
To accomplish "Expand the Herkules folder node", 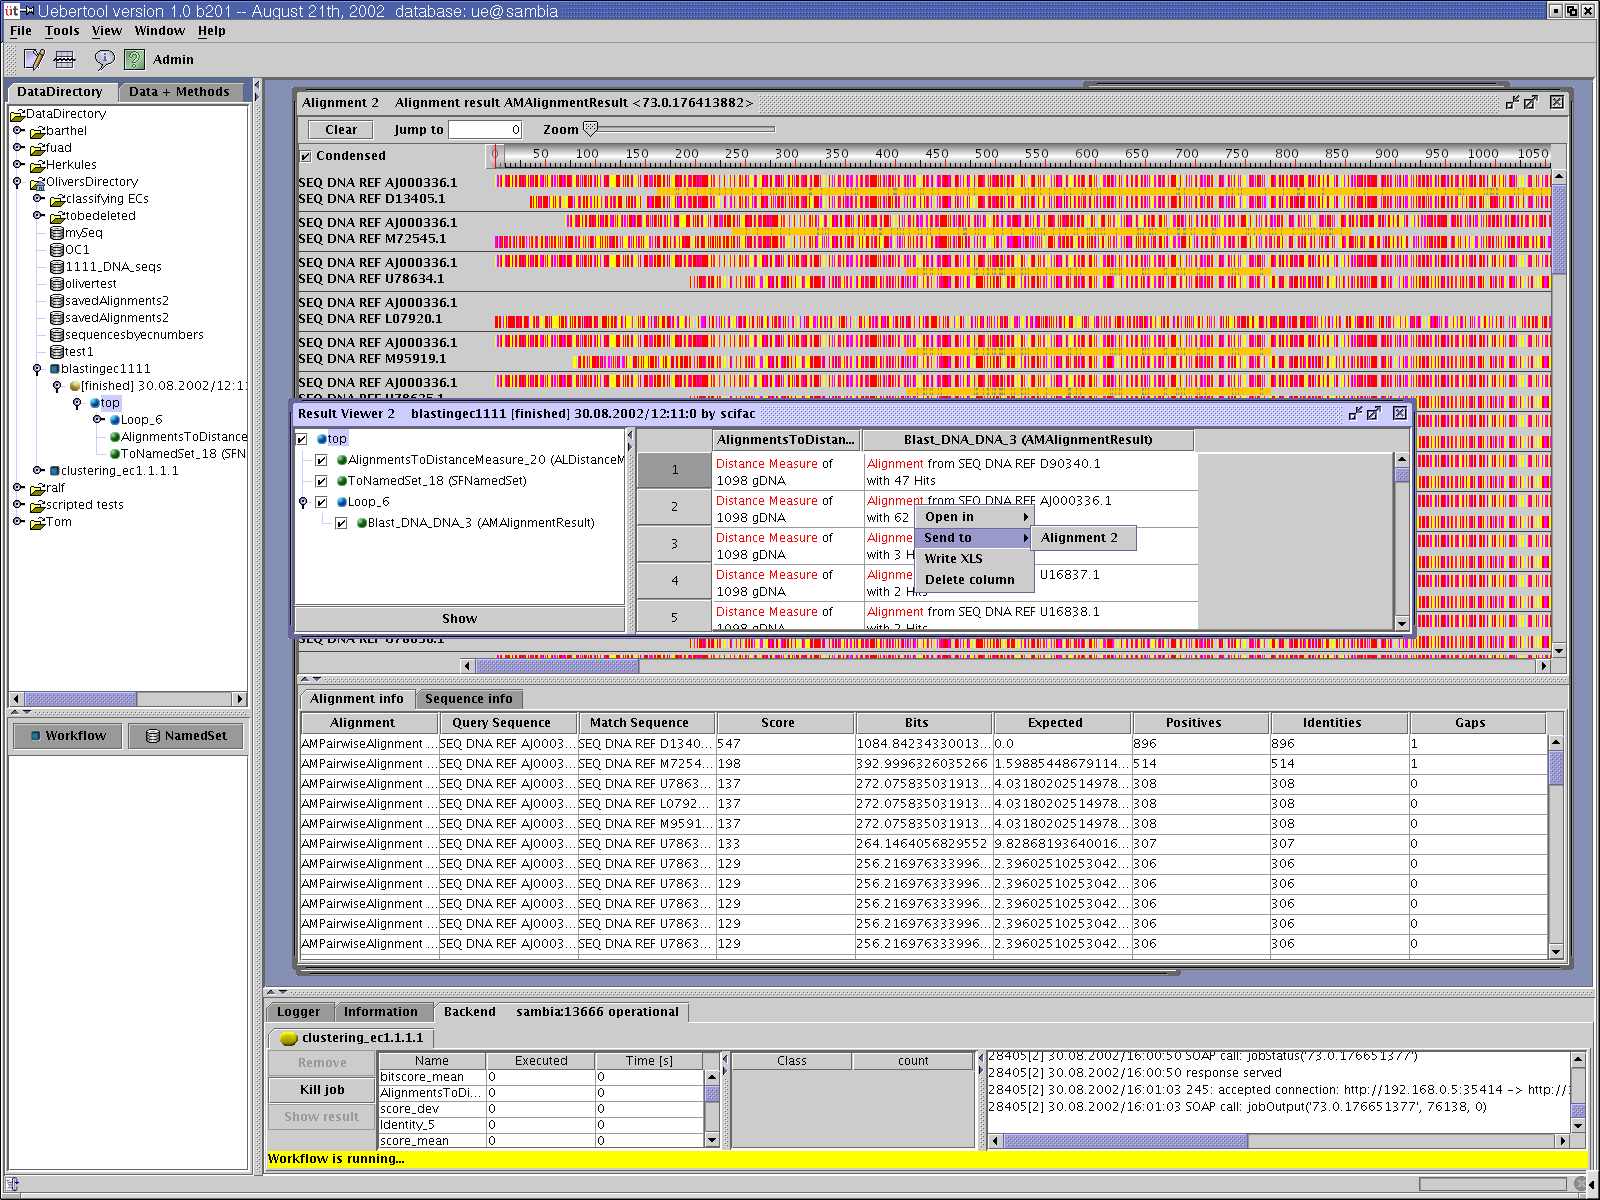I will pos(18,164).
